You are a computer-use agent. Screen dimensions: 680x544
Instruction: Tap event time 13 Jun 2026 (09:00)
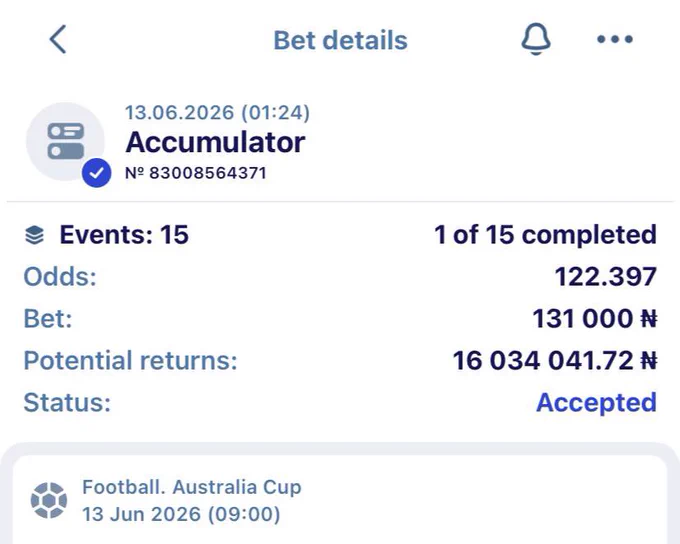tap(181, 515)
